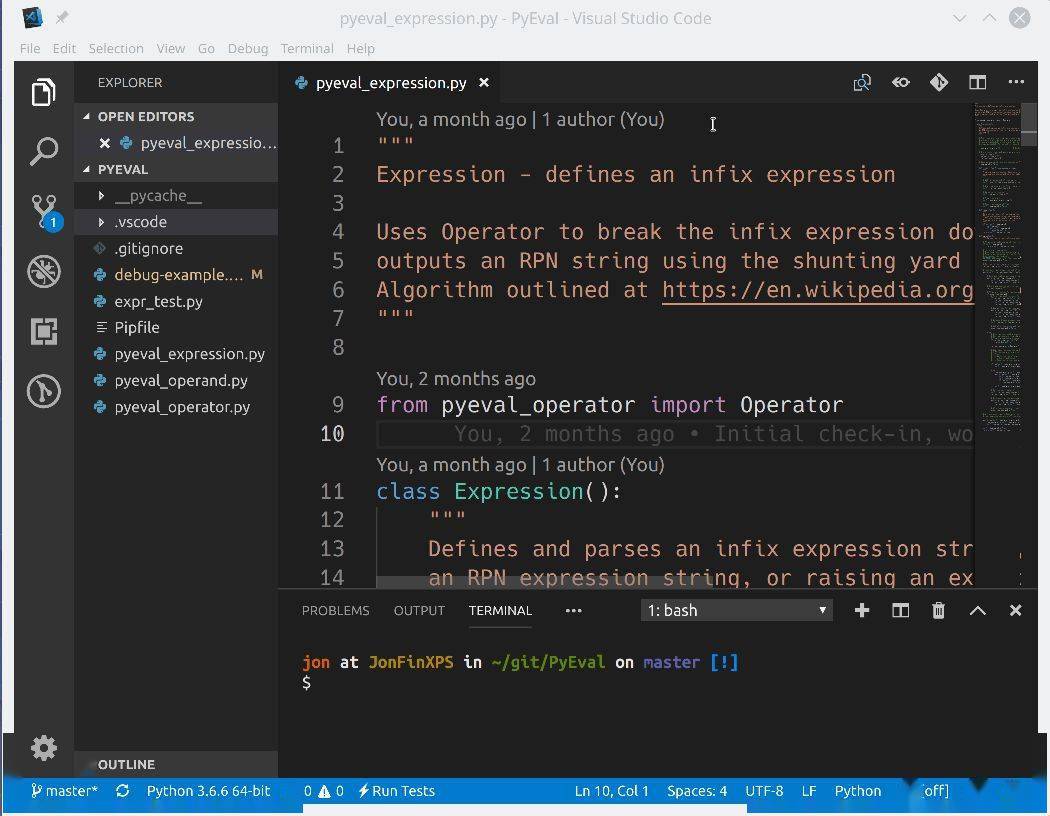
Task: Collapse the OPEN EDITORS section
Action: (x=145, y=116)
